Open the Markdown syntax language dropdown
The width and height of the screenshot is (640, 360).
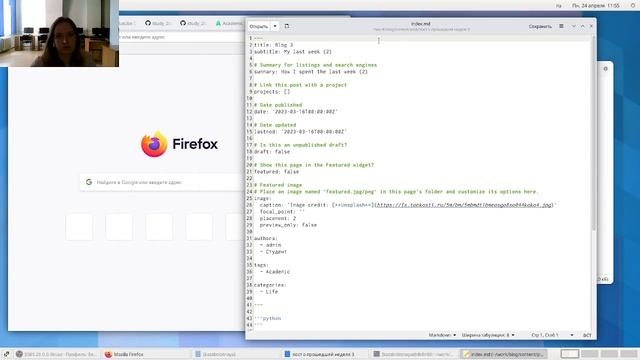(x=442, y=335)
